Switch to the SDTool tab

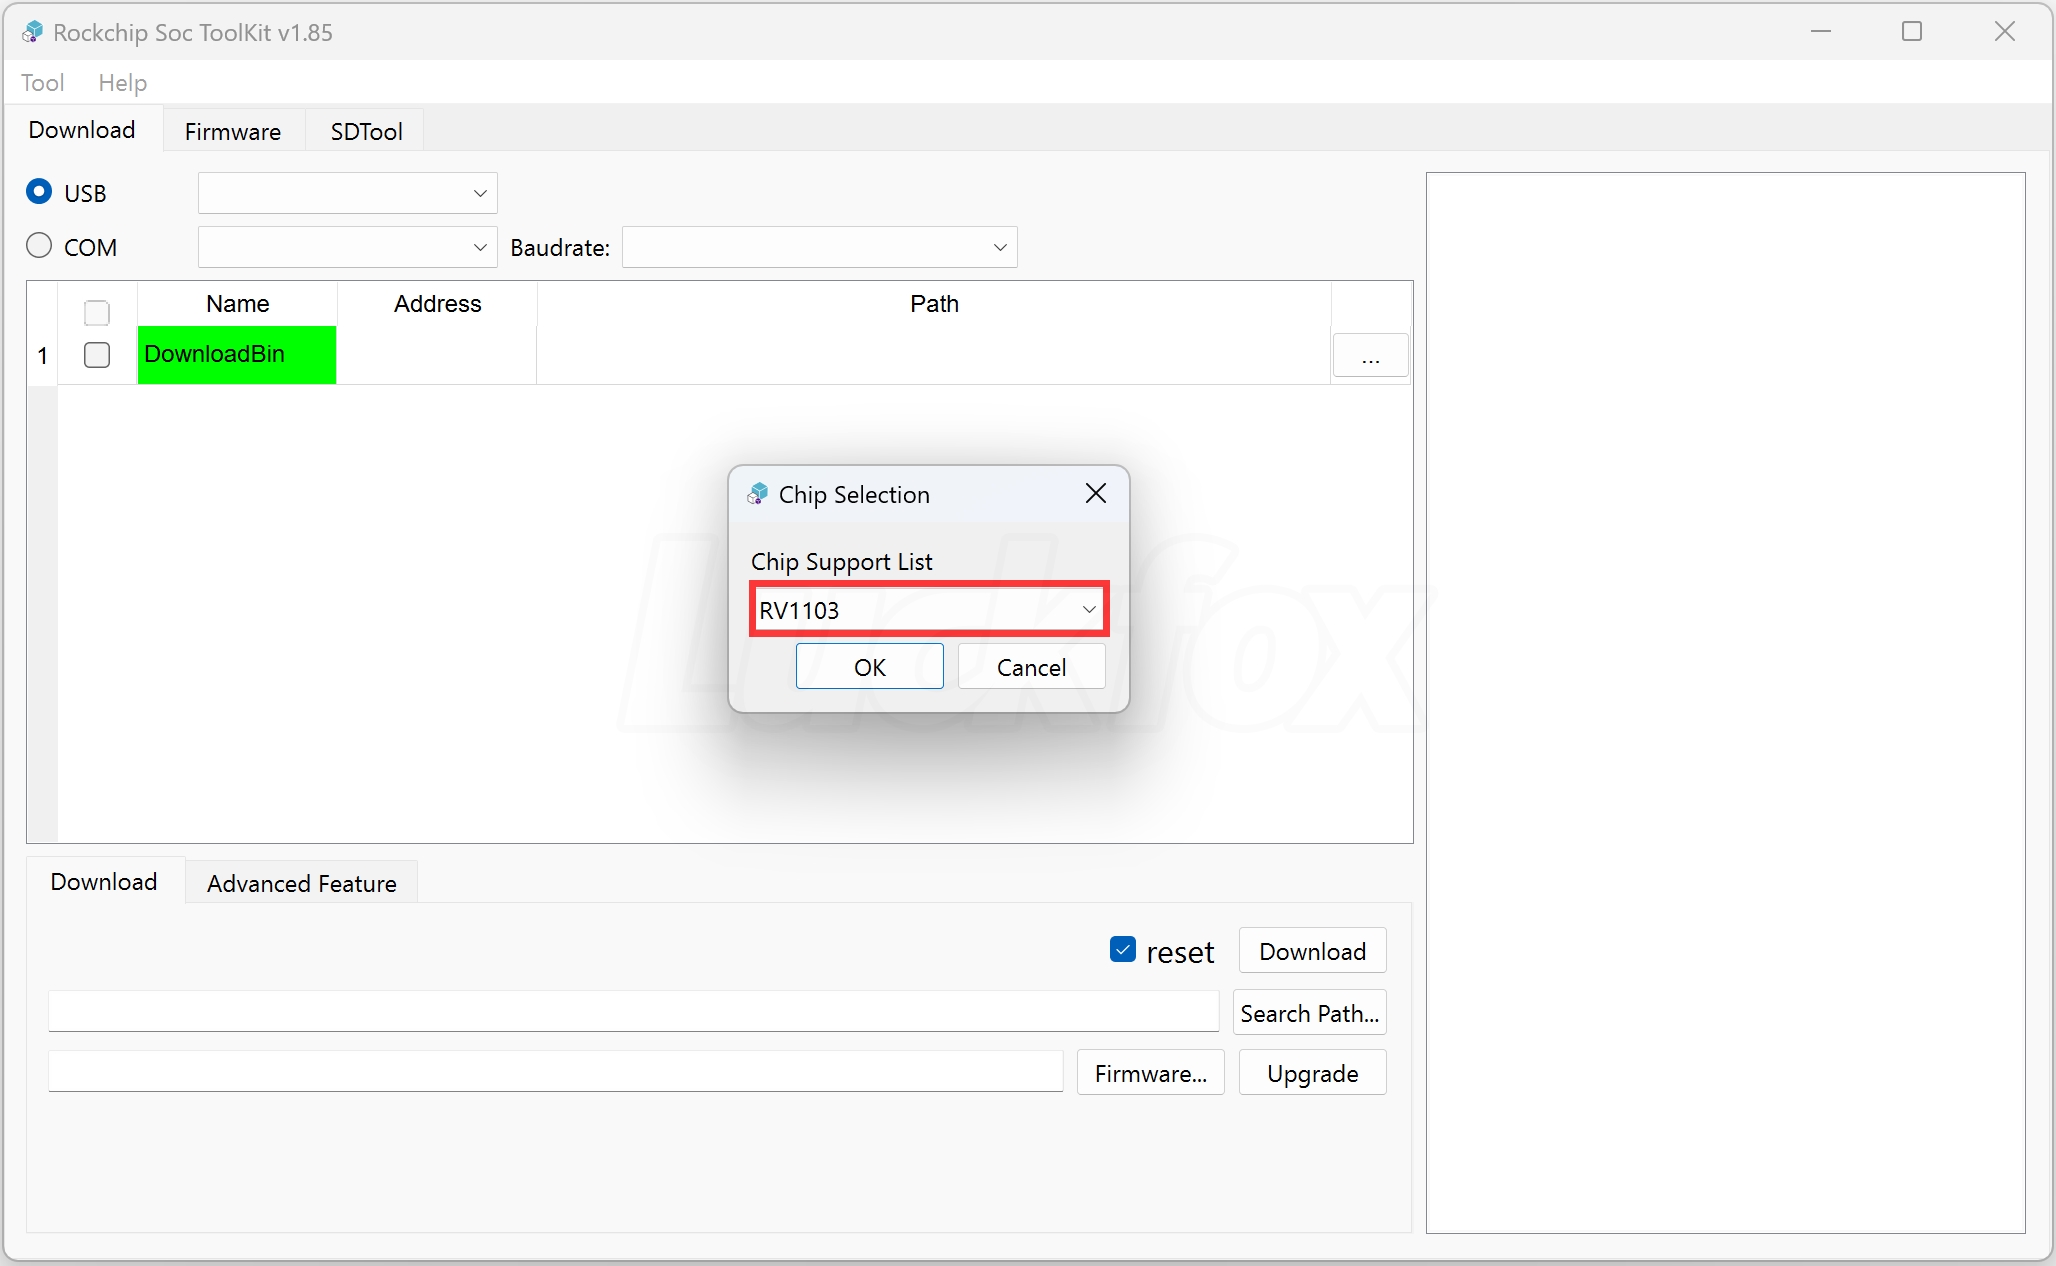366,131
